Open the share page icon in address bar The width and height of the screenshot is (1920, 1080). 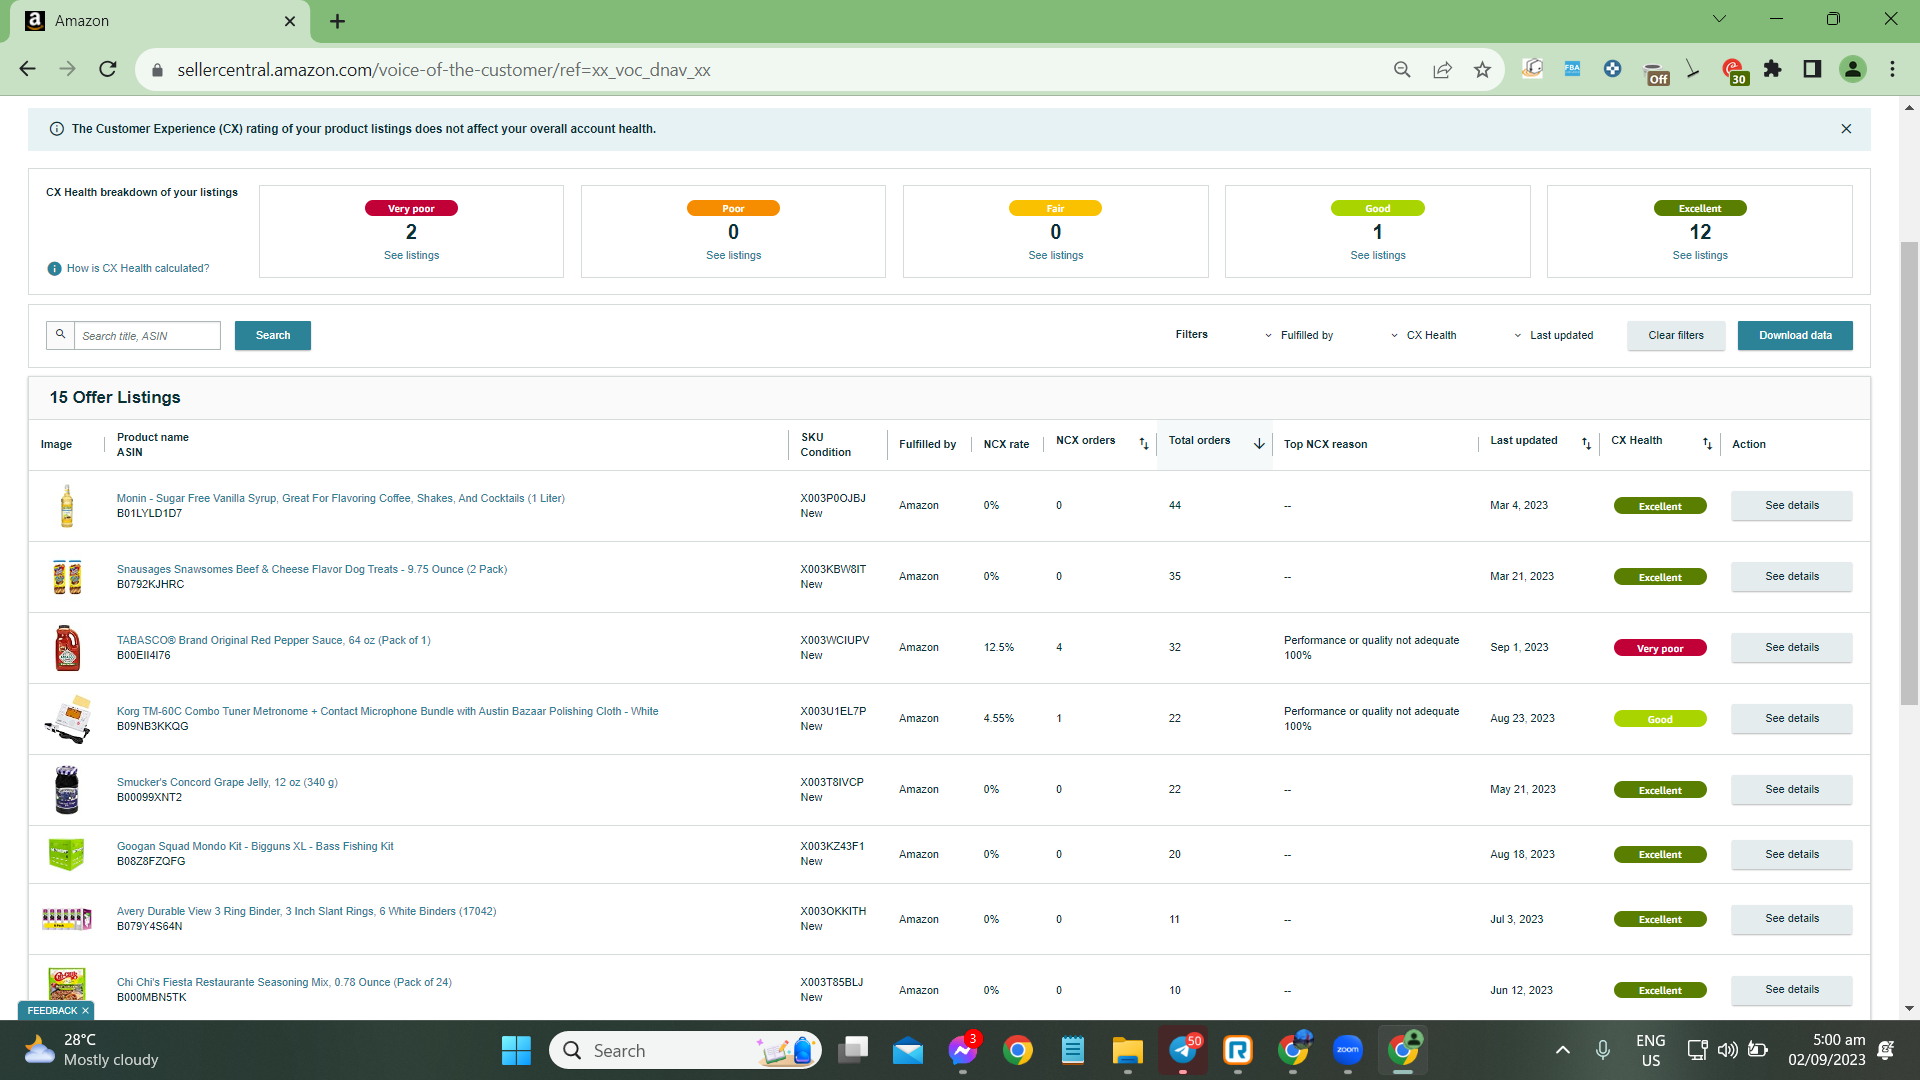(x=1442, y=69)
